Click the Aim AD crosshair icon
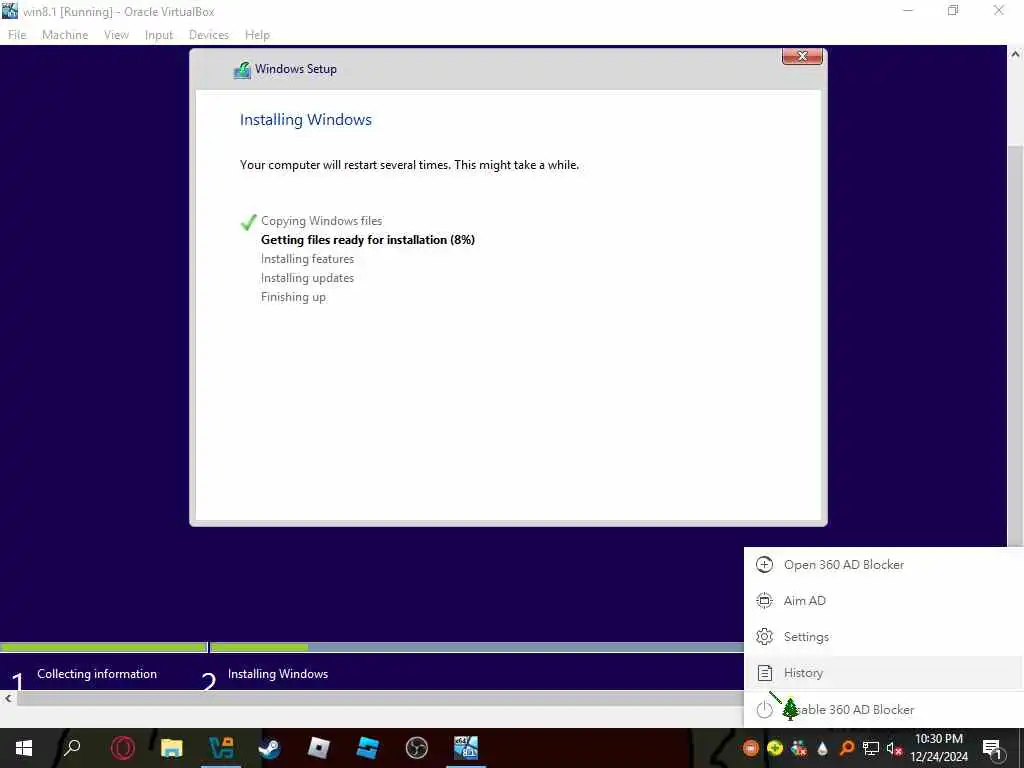Viewport: 1024px width, 768px height. [x=764, y=600]
